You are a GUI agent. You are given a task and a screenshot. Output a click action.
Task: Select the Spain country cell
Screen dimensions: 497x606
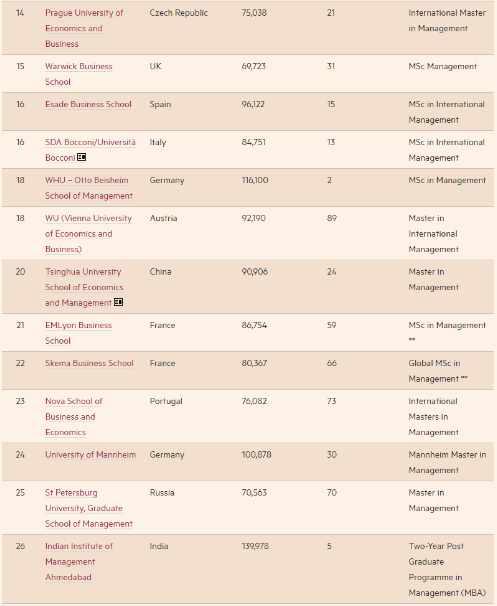click(160, 104)
